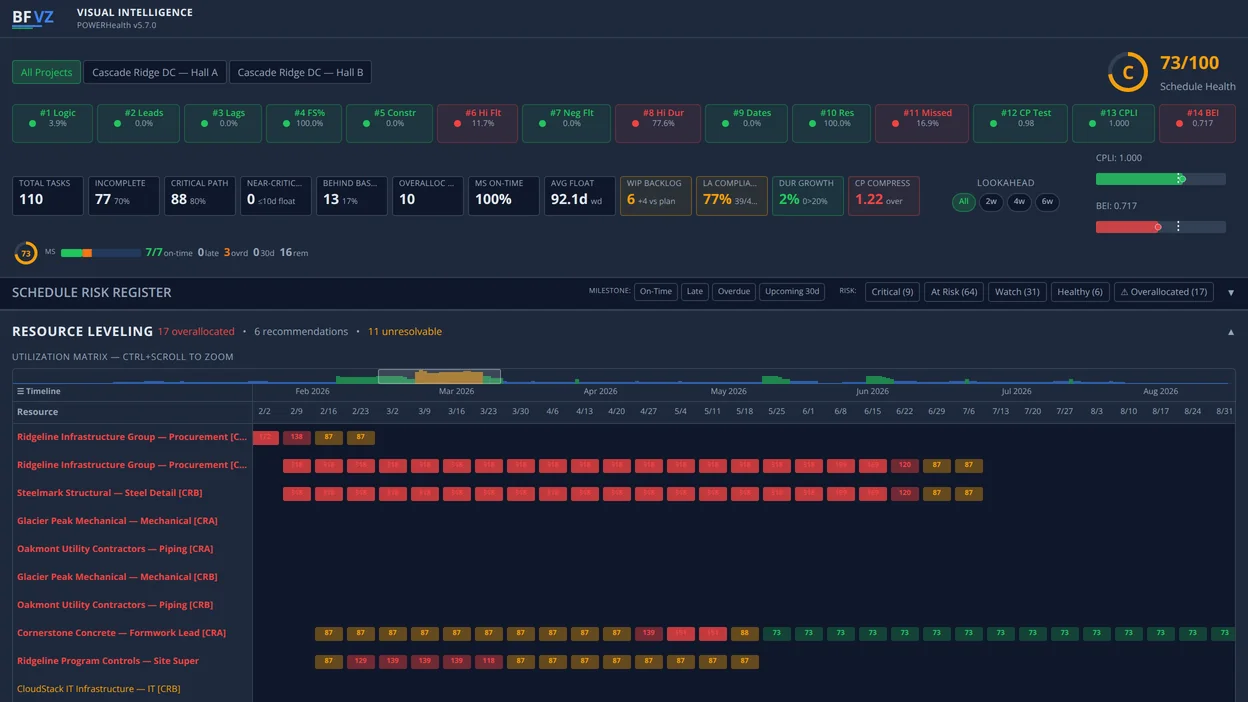
Task: Select the All Projects tab
Action: coord(46,72)
